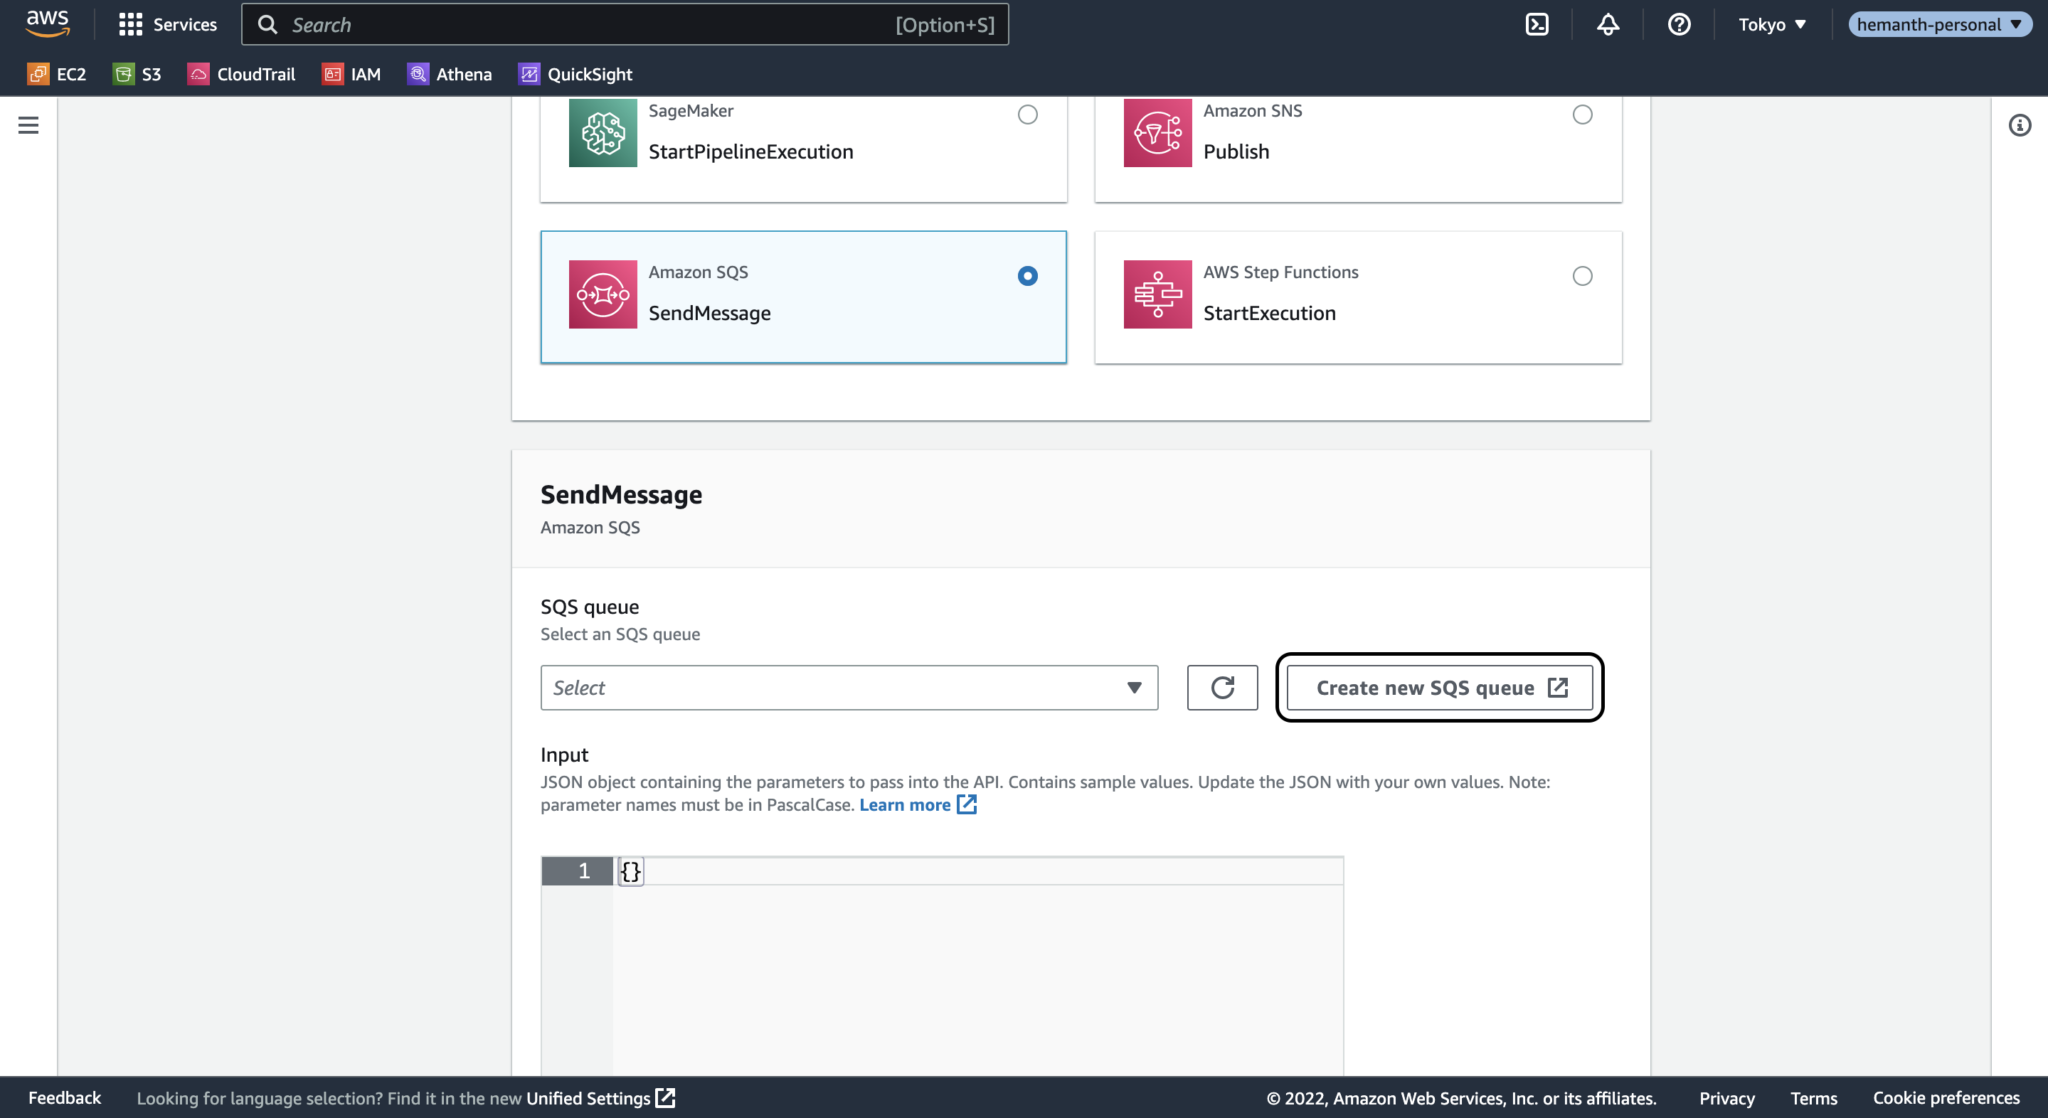Image resolution: width=2048 pixels, height=1118 pixels.
Task: Open the AWS home console via aws logo
Action: 46,24
